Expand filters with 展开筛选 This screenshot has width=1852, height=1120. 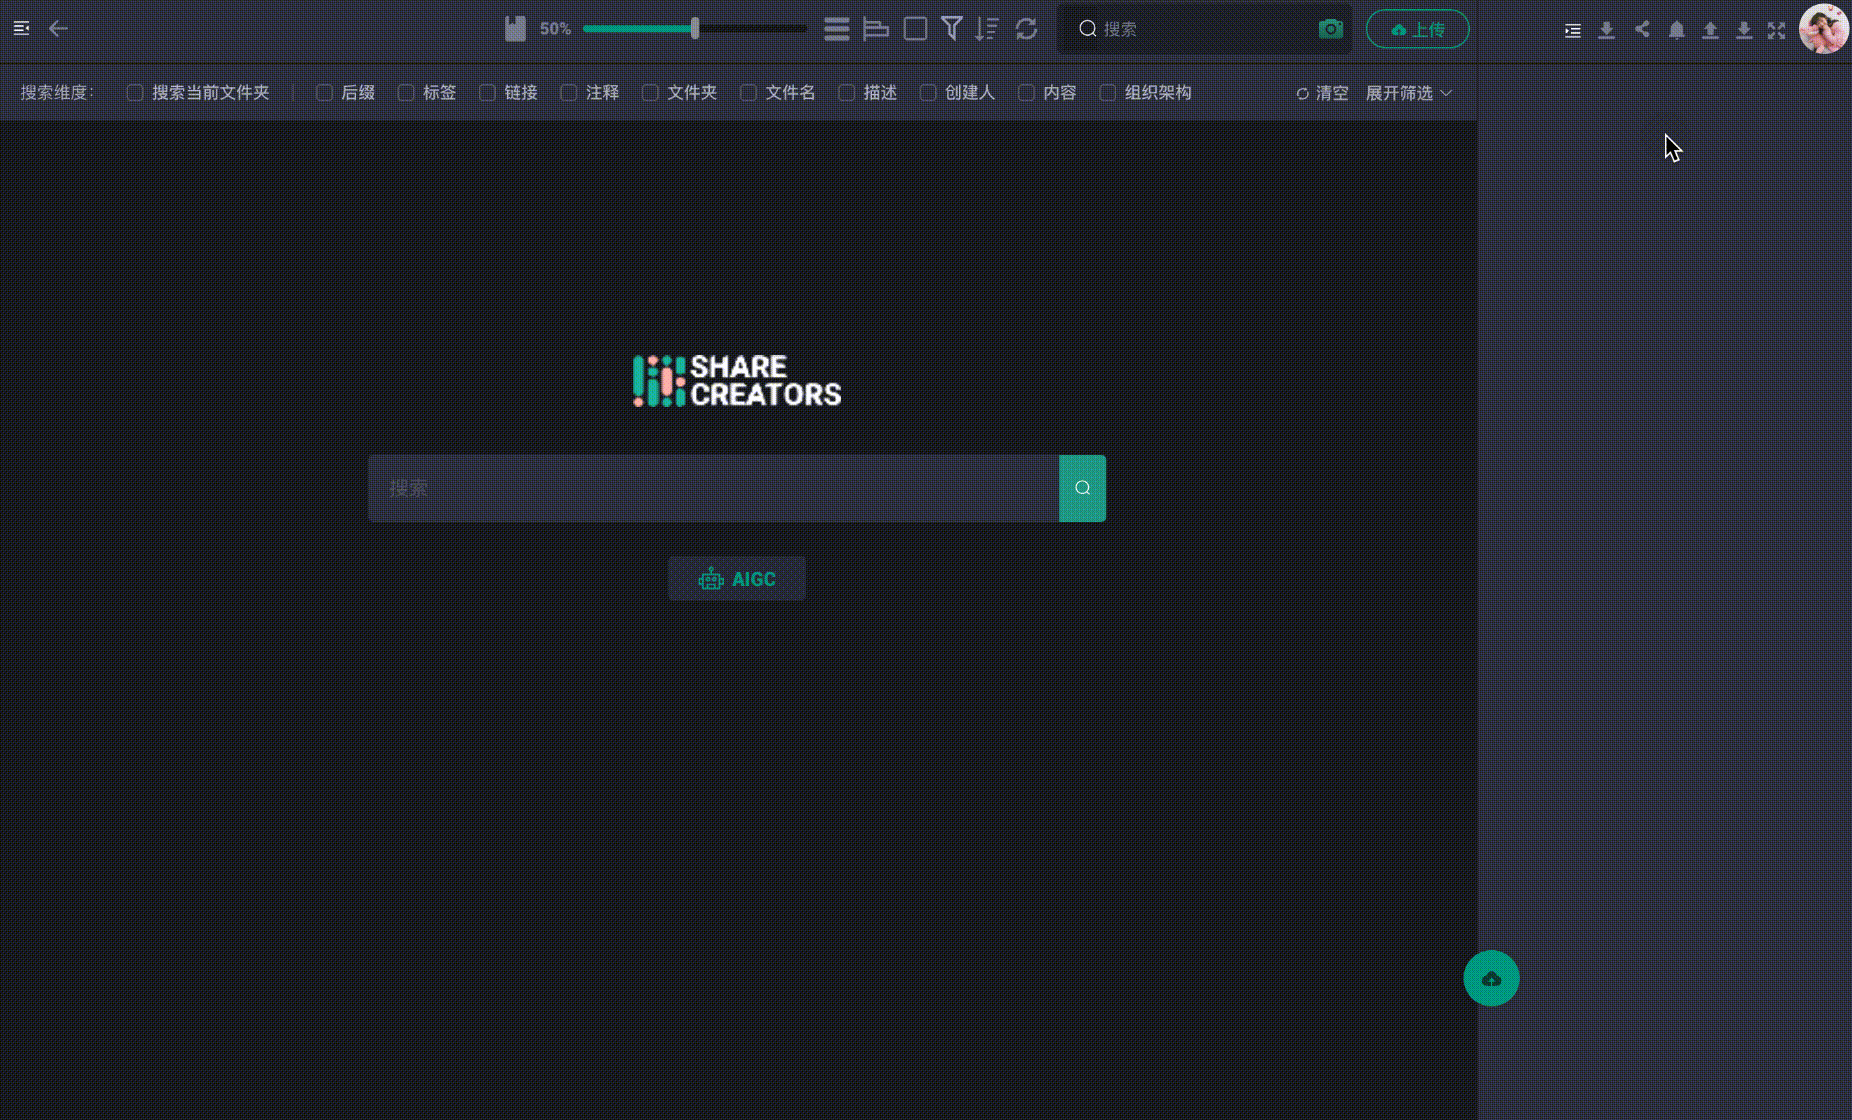(1409, 93)
